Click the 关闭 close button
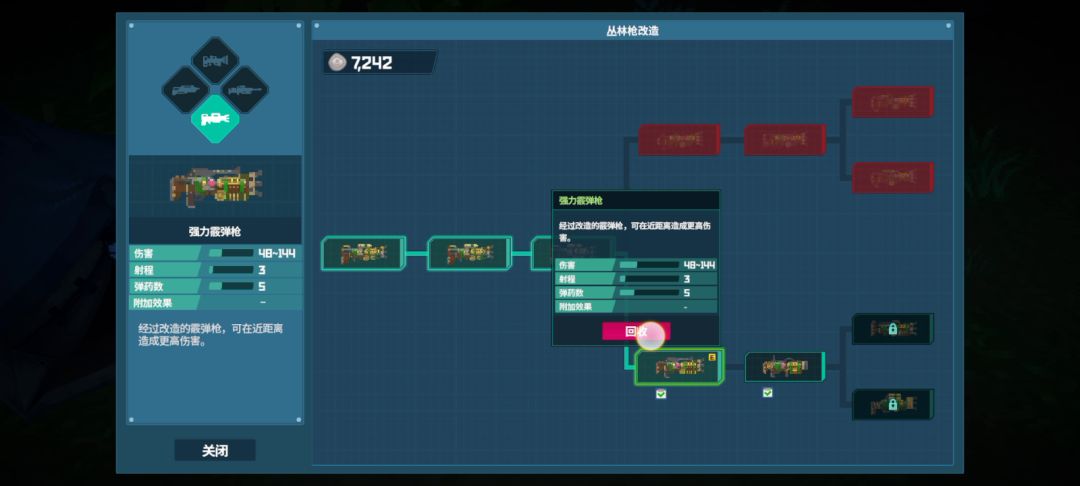The width and height of the screenshot is (1080, 486). (215, 451)
